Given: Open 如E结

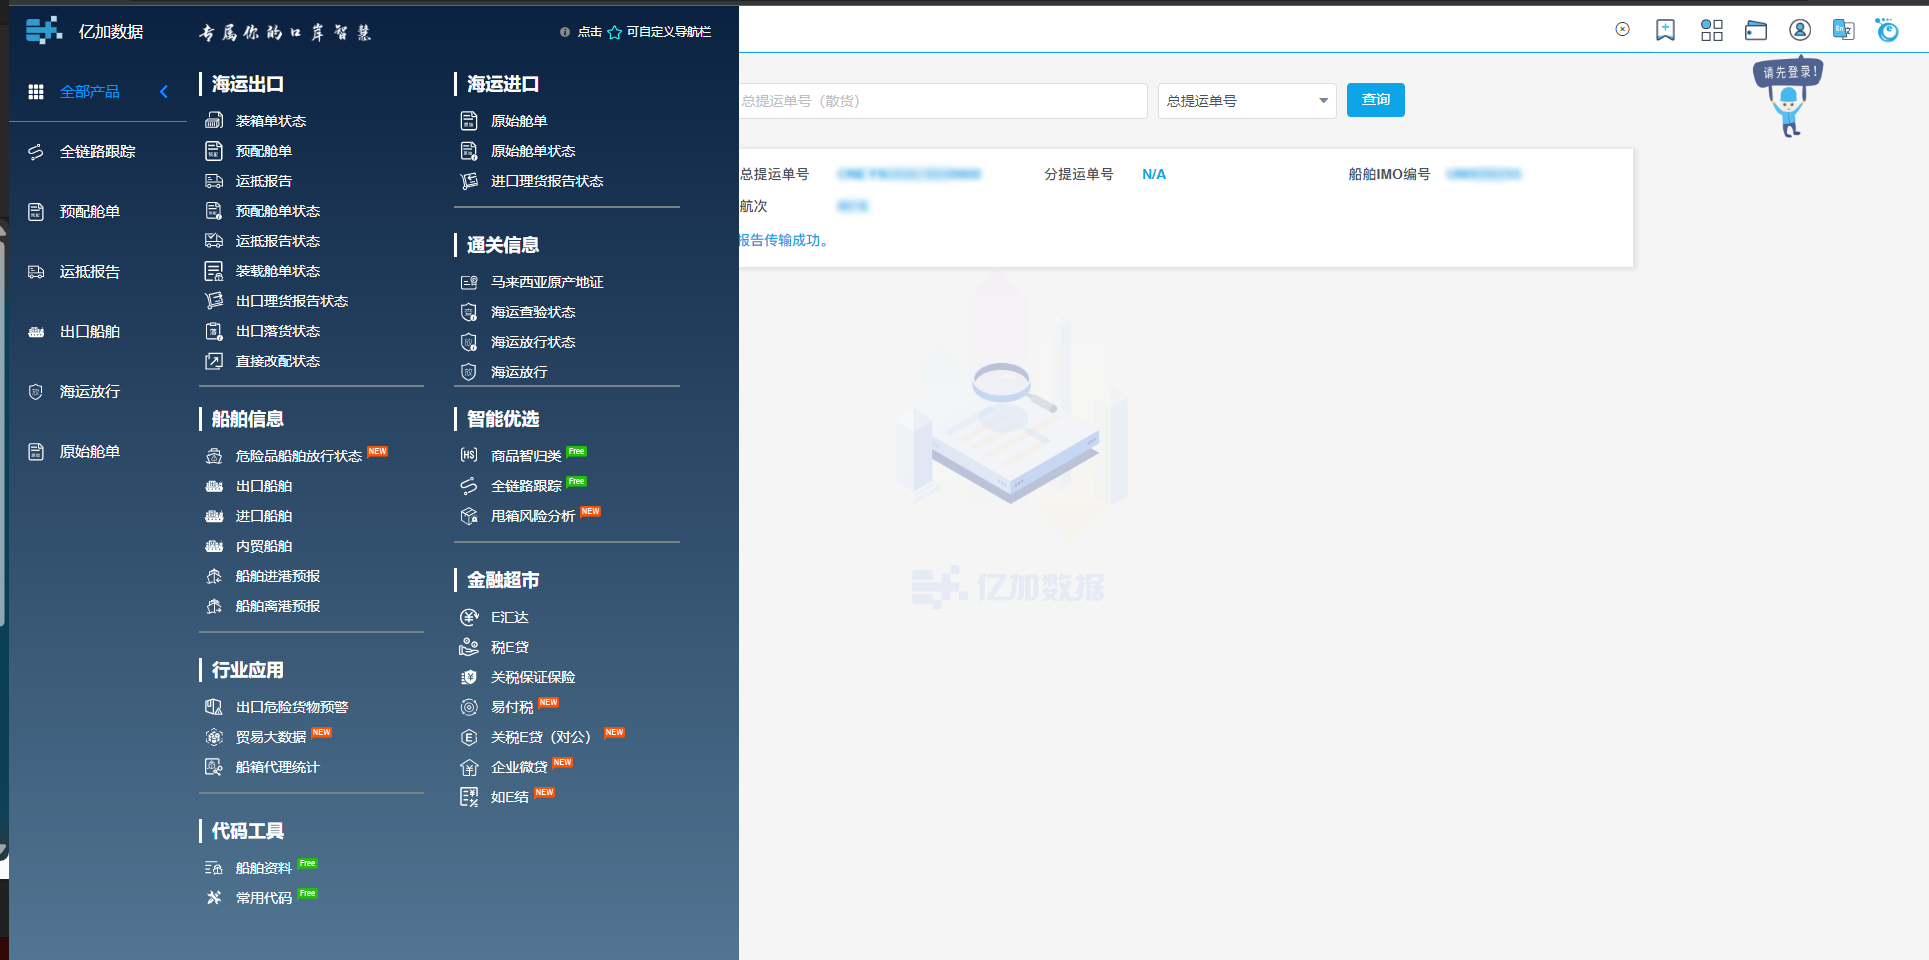Looking at the screenshot, I should pos(510,797).
